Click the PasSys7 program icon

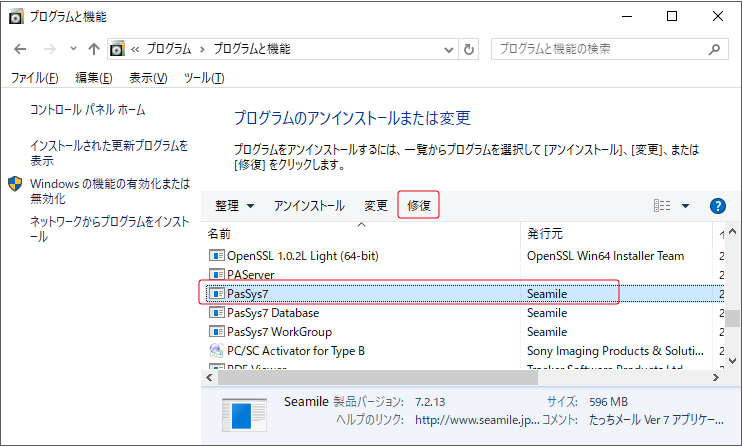pyautogui.click(x=216, y=294)
